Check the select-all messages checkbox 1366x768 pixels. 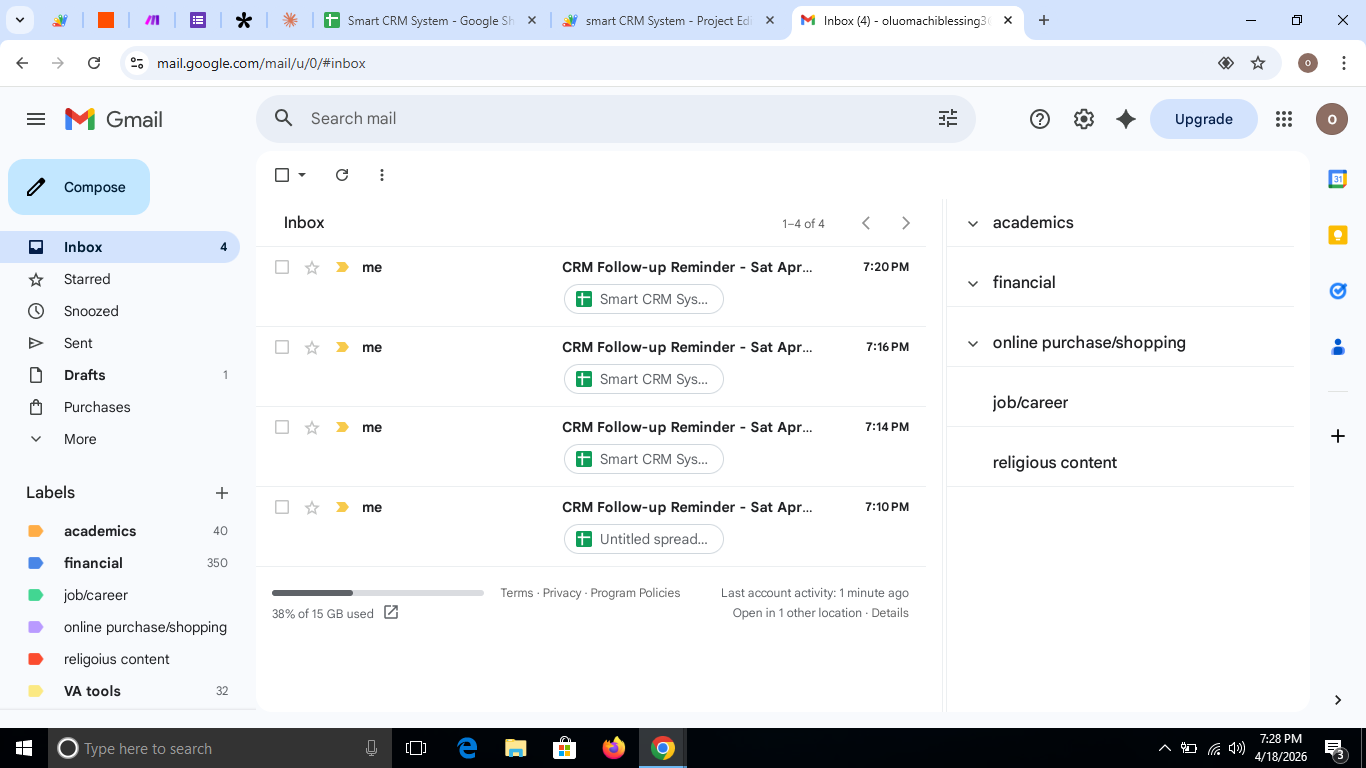pyautogui.click(x=281, y=174)
